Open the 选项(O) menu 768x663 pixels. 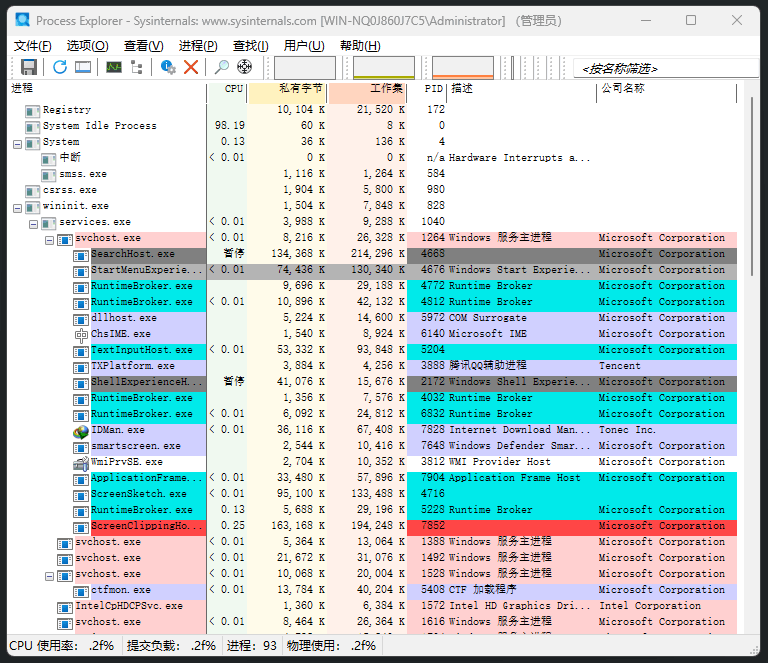pyautogui.click(x=87, y=45)
